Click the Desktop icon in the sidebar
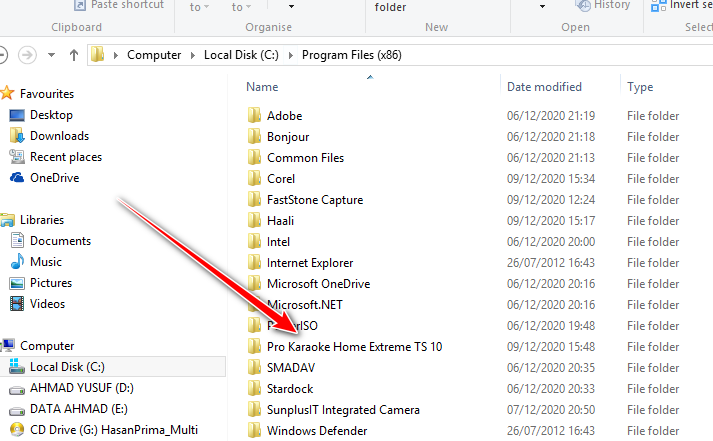The width and height of the screenshot is (713, 441). (17, 115)
